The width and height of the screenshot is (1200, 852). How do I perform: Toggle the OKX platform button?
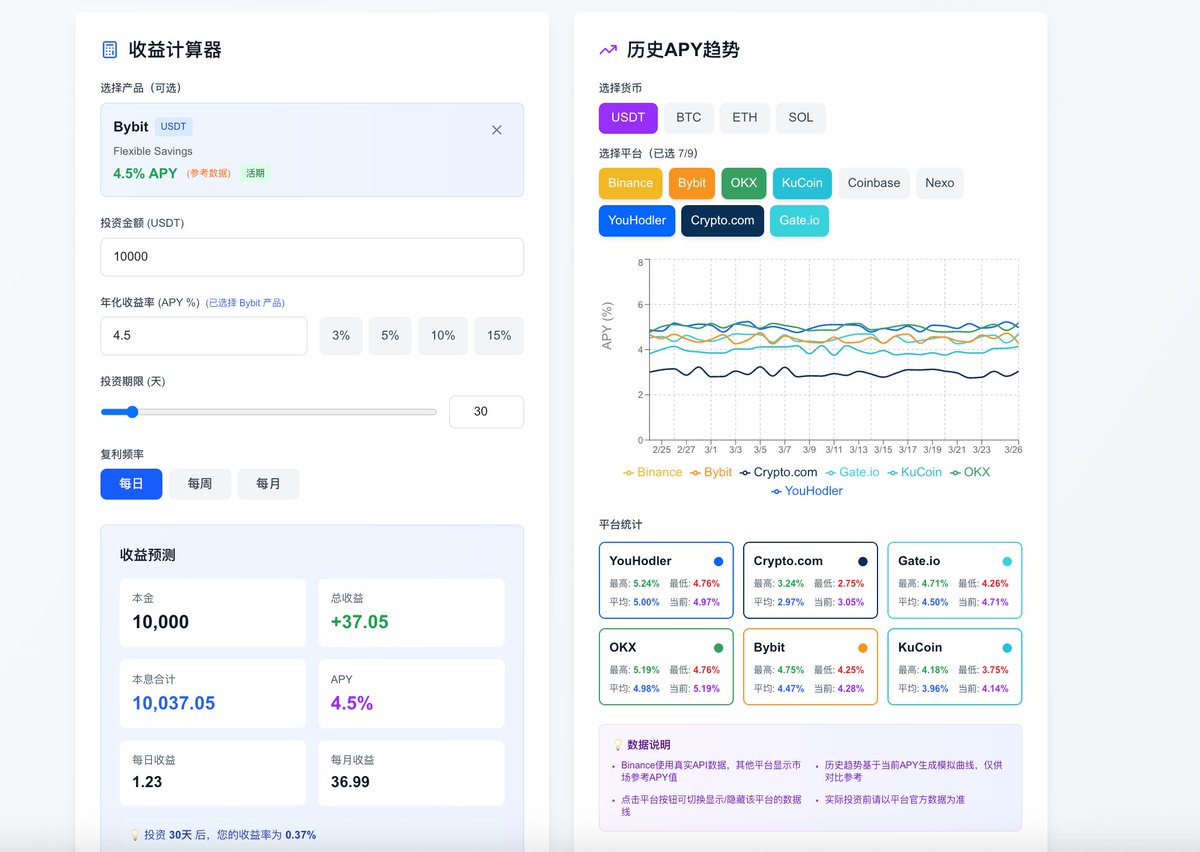tap(744, 183)
